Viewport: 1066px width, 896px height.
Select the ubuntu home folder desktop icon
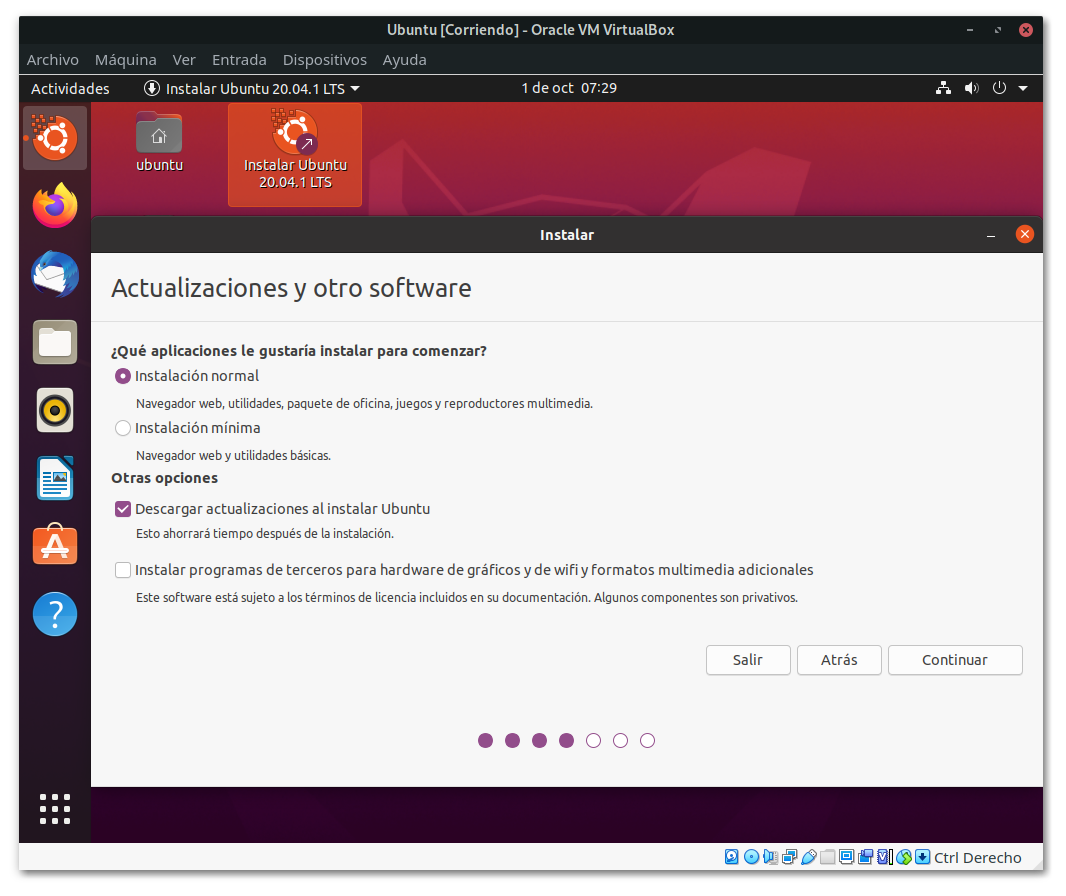pos(159,143)
